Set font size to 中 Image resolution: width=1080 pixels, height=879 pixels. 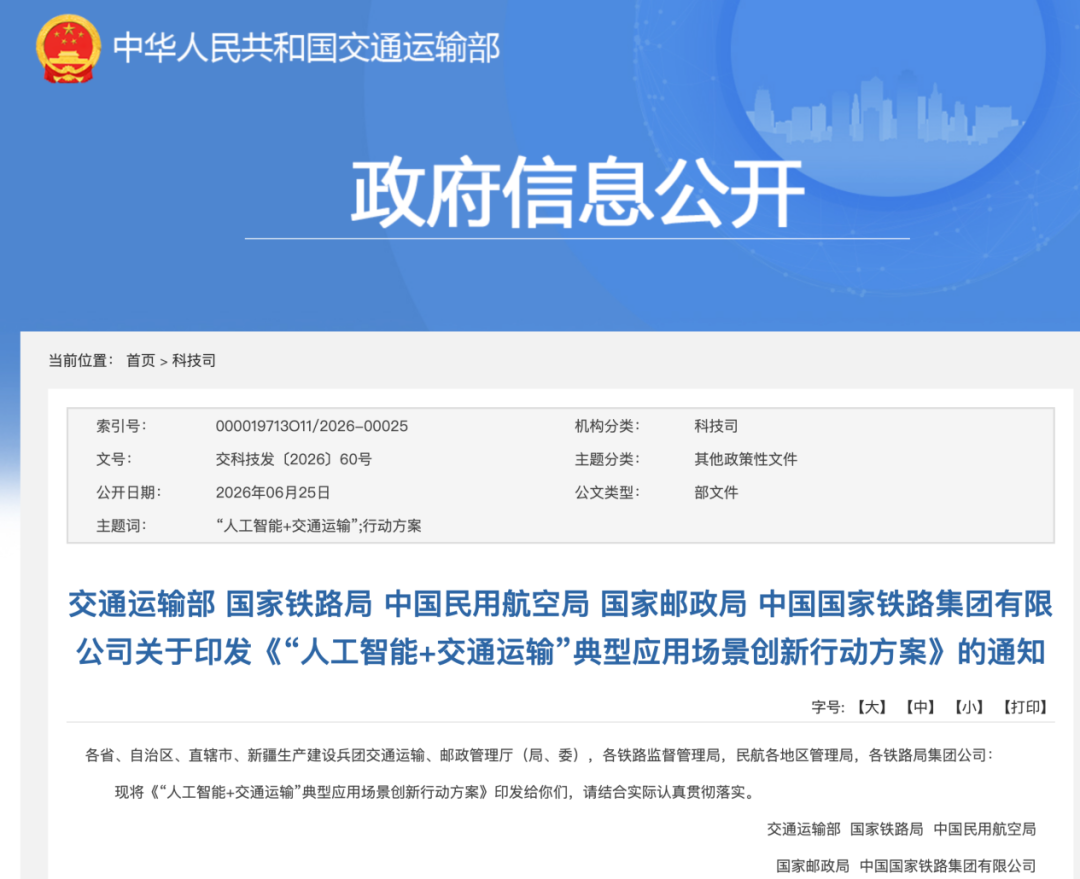tap(920, 707)
